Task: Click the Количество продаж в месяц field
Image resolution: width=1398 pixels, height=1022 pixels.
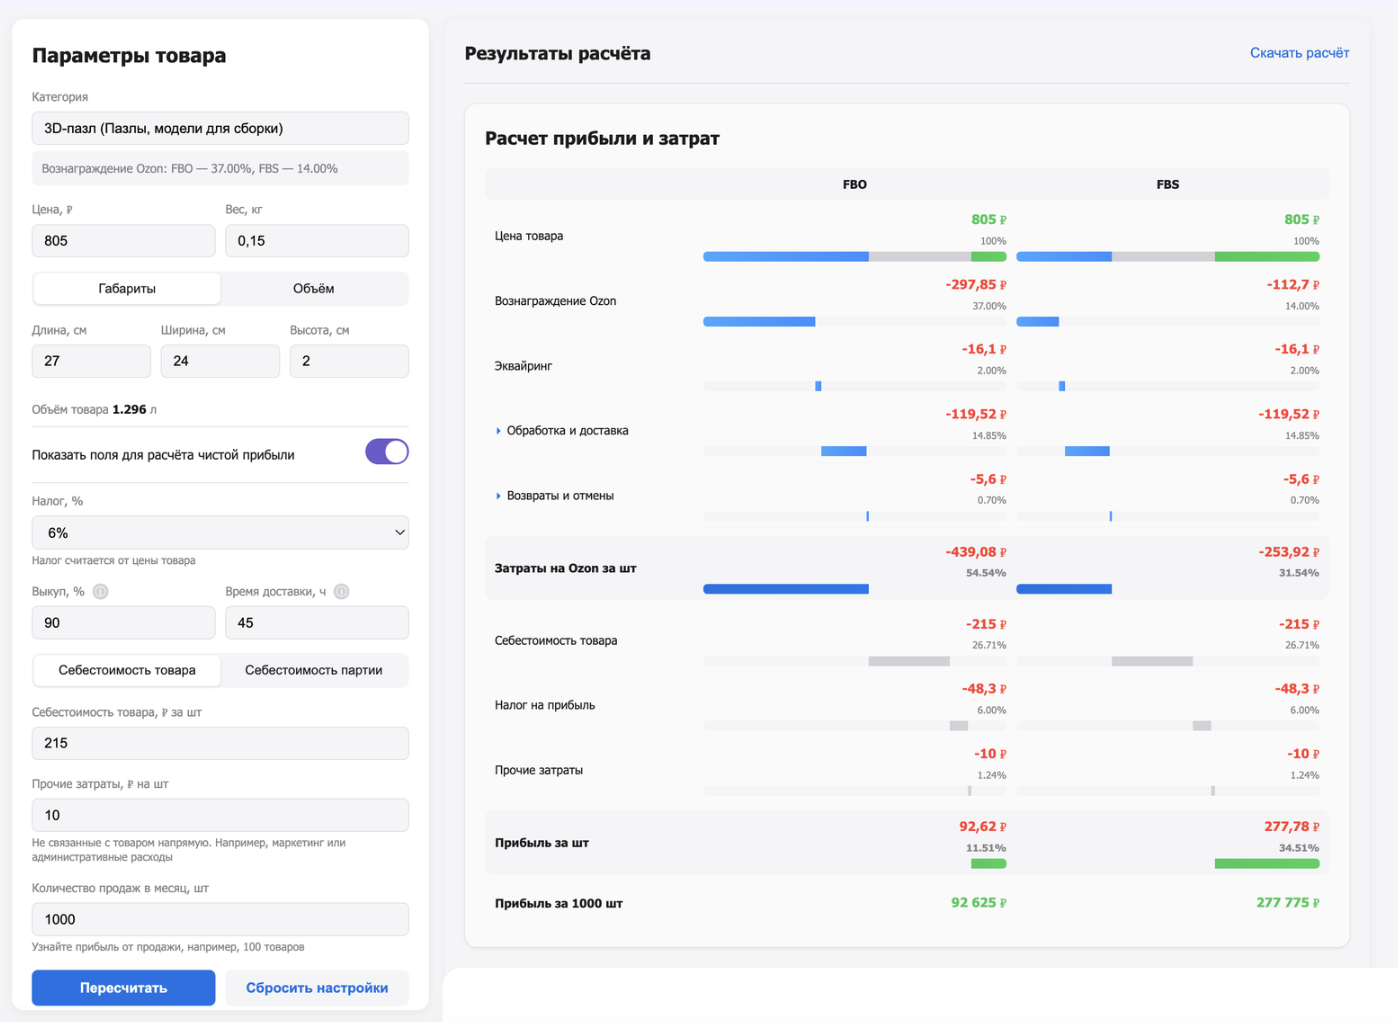Action: [220, 919]
